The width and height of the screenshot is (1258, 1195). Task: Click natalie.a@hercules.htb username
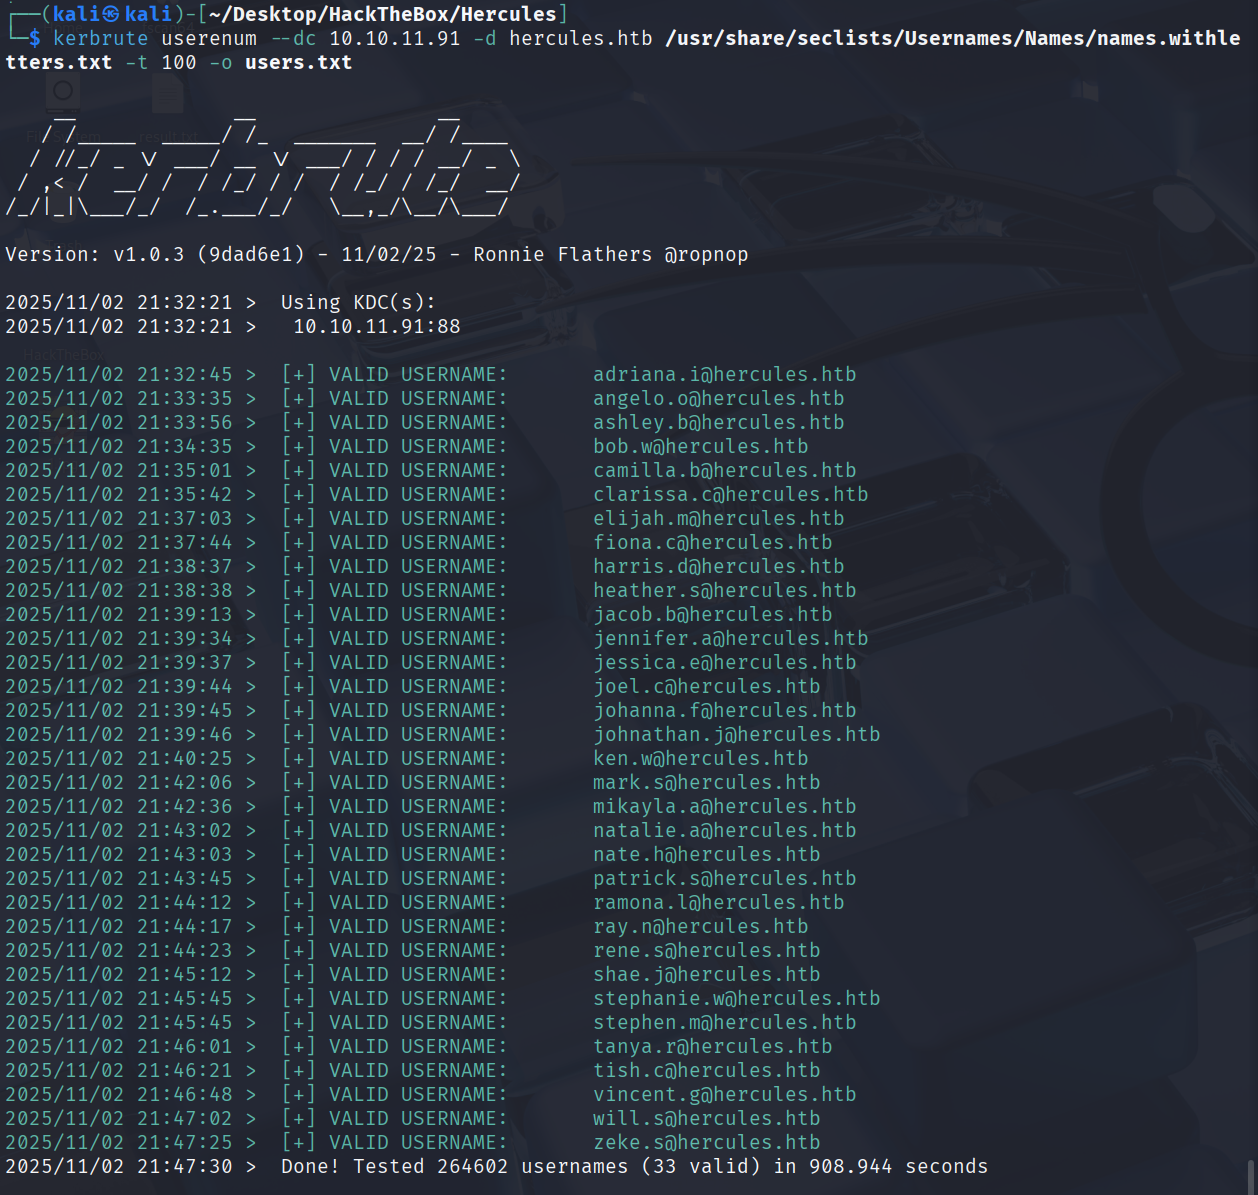[724, 831]
